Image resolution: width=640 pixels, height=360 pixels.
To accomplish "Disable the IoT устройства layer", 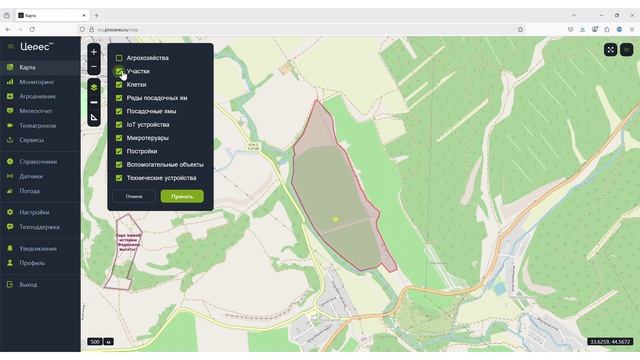I will 119,124.
